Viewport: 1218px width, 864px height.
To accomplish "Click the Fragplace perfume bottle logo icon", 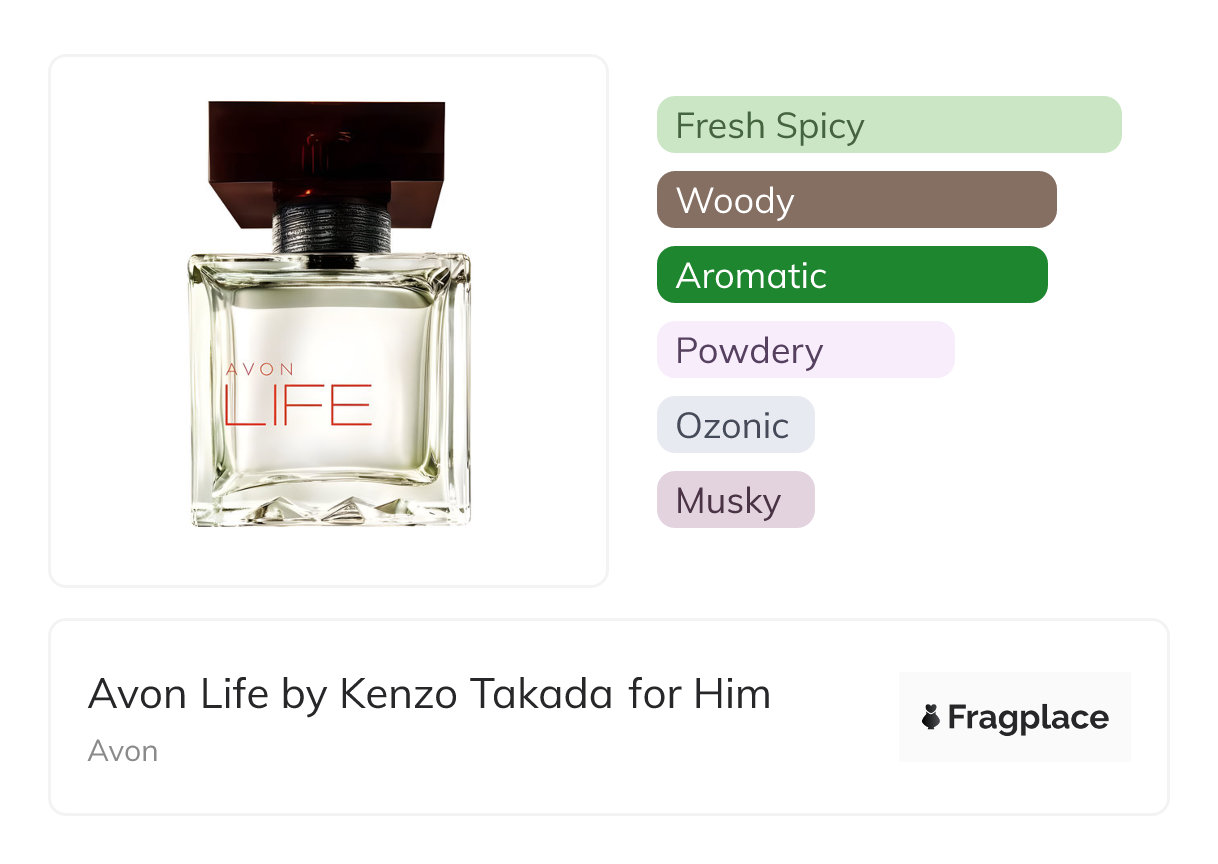I will pos(931,717).
